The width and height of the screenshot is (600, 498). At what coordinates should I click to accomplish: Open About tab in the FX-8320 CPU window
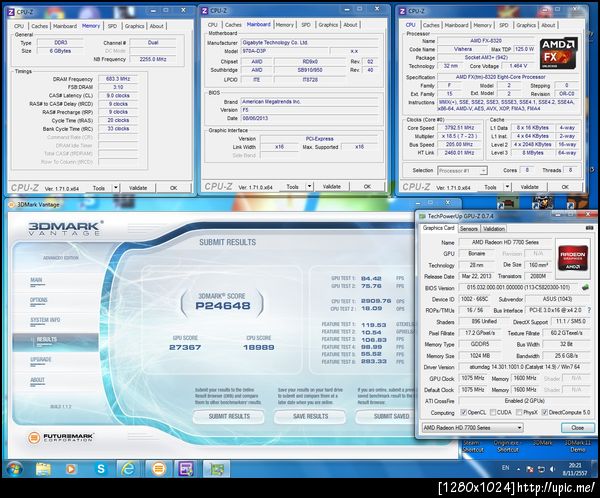coord(548,25)
